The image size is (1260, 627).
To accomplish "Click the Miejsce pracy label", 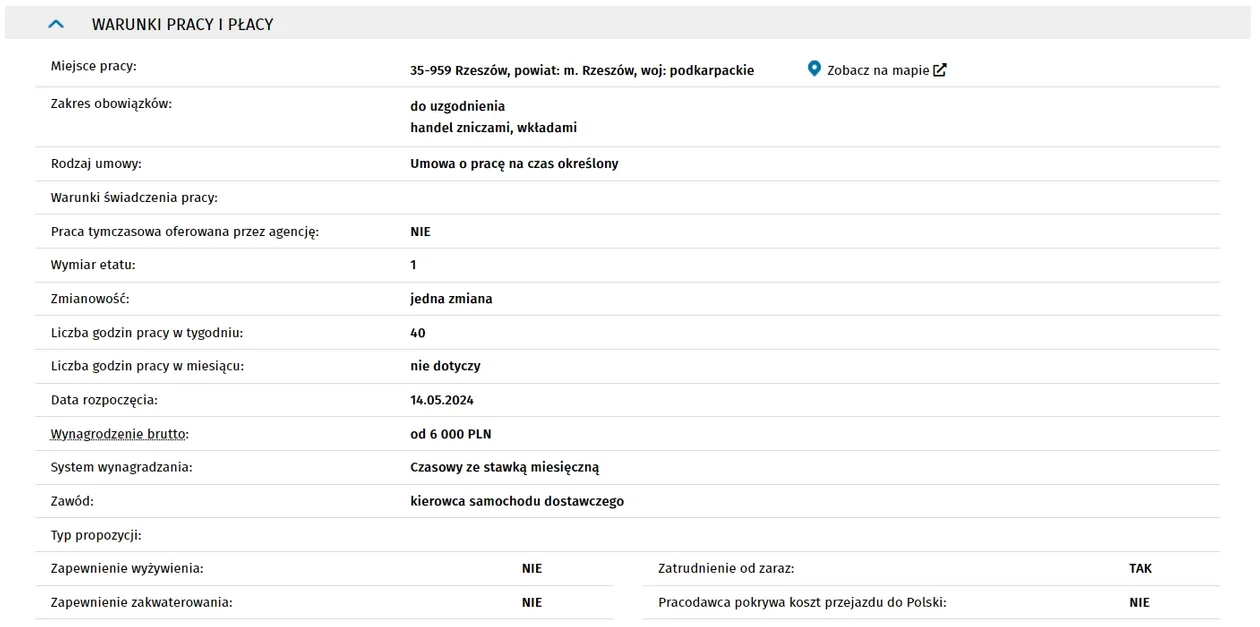I will tap(94, 66).
